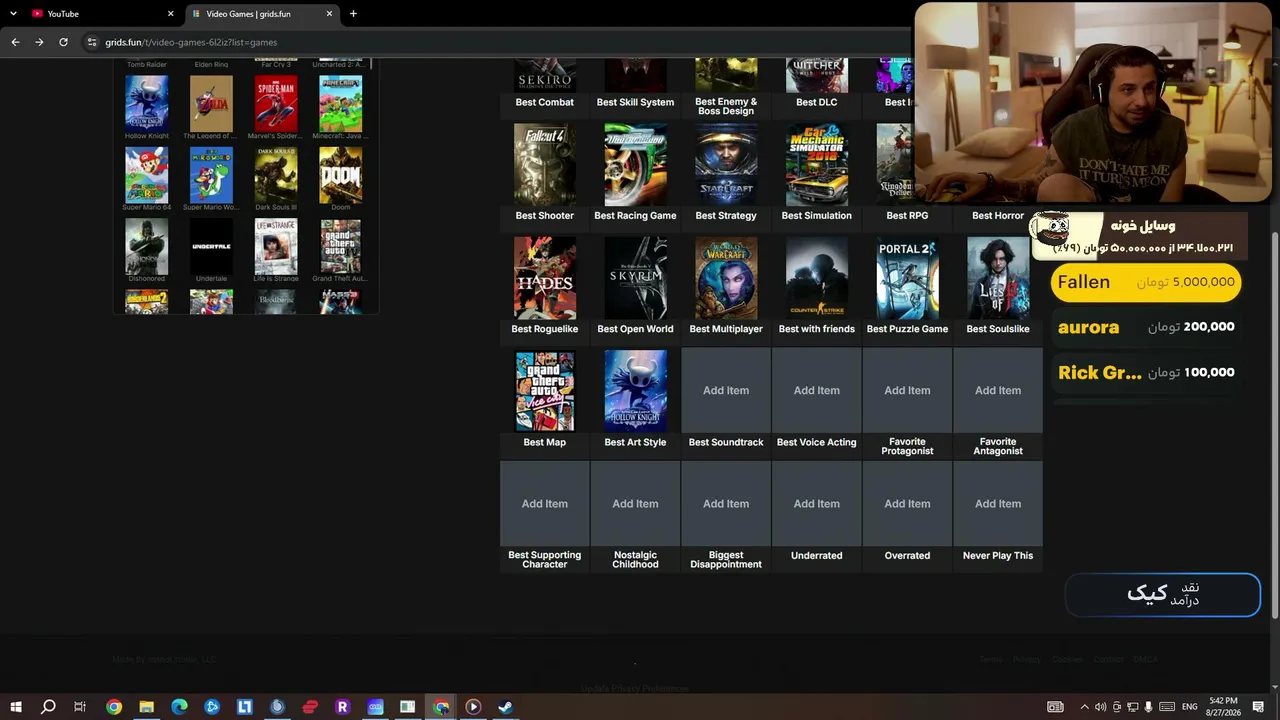Image resolution: width=1280 pixels, height=720 pixels.
Task: Open the Windows notification center
Action: [1258, 707]
